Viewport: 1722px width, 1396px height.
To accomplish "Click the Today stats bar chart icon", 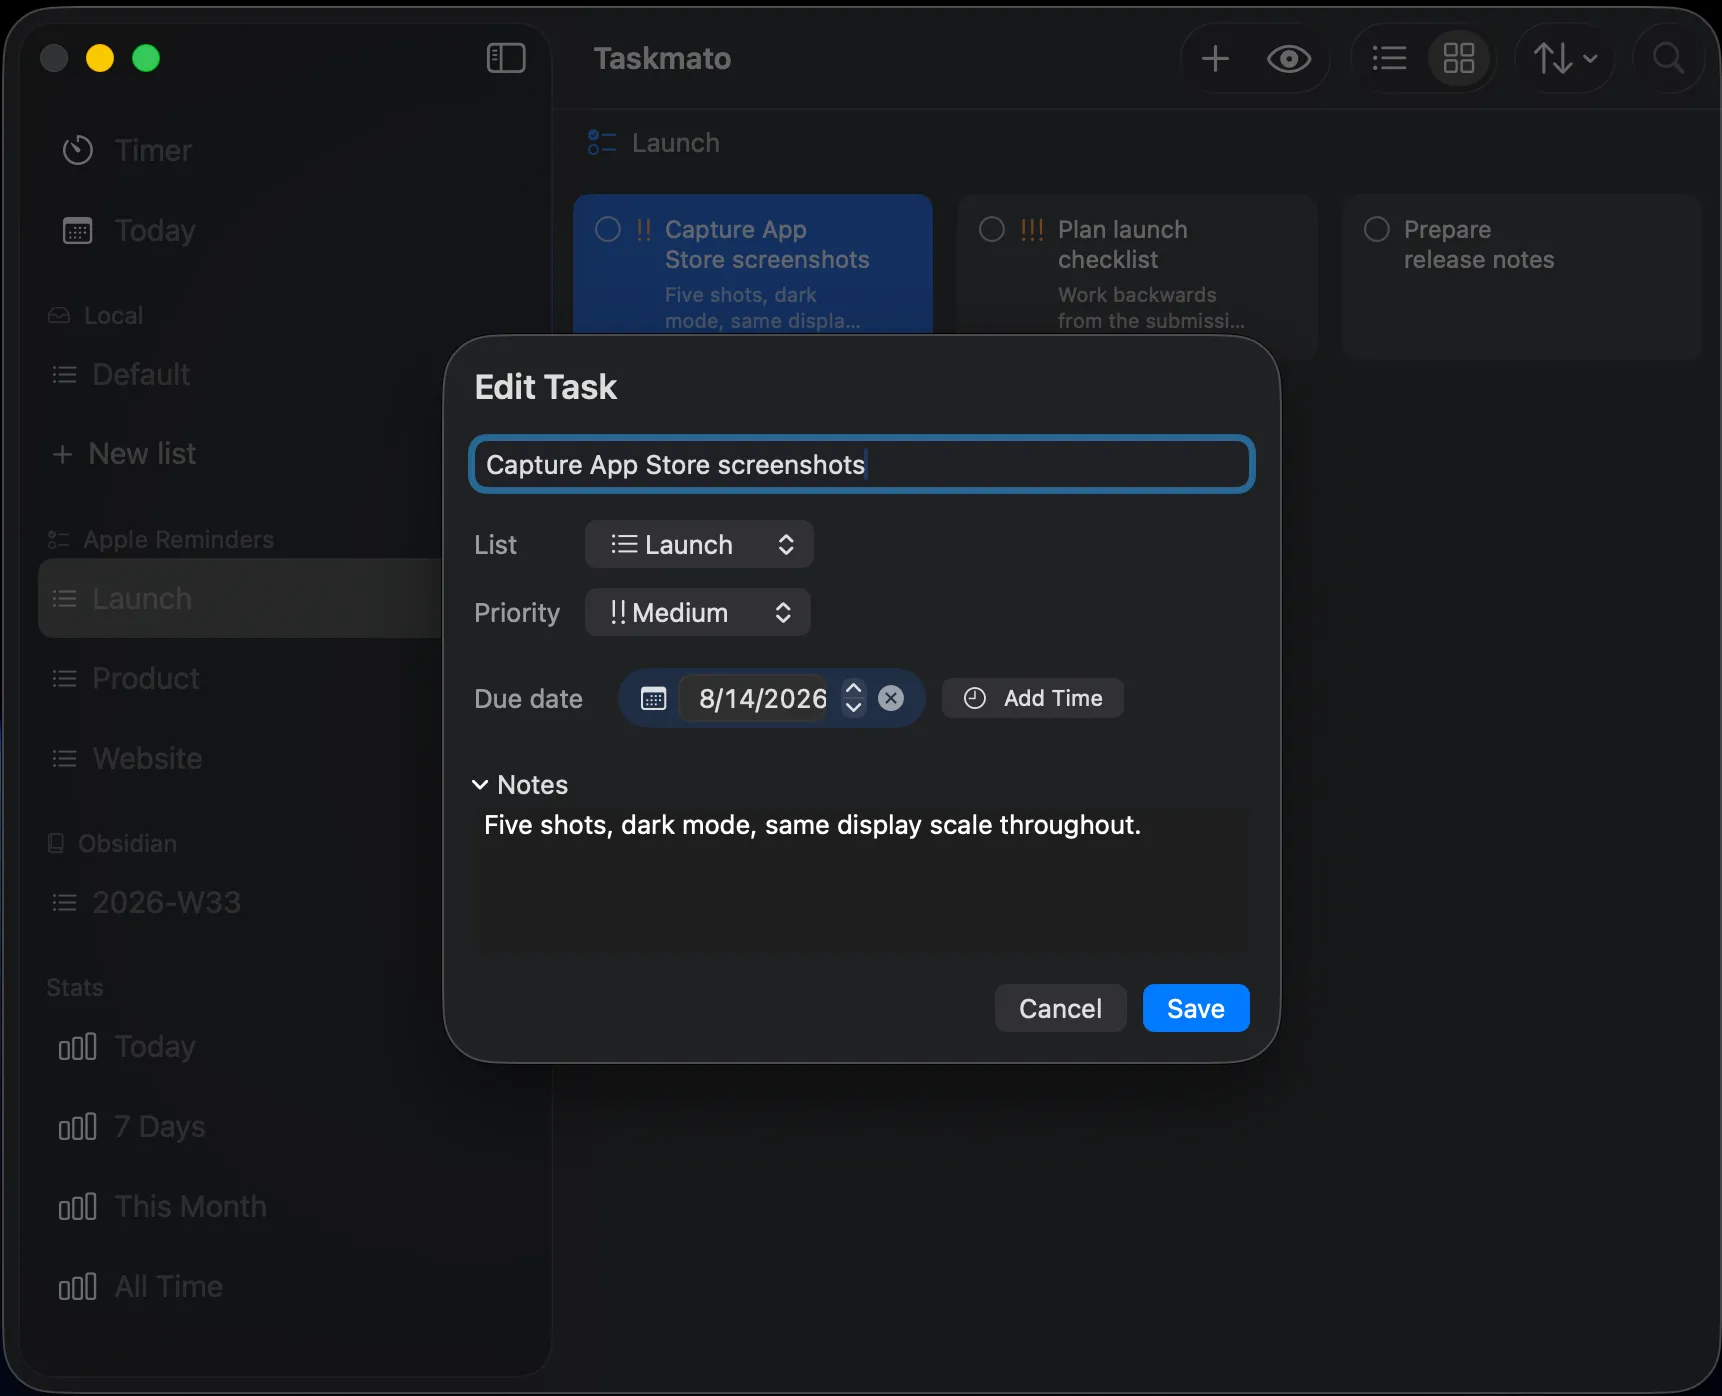I will [78, 1047].
